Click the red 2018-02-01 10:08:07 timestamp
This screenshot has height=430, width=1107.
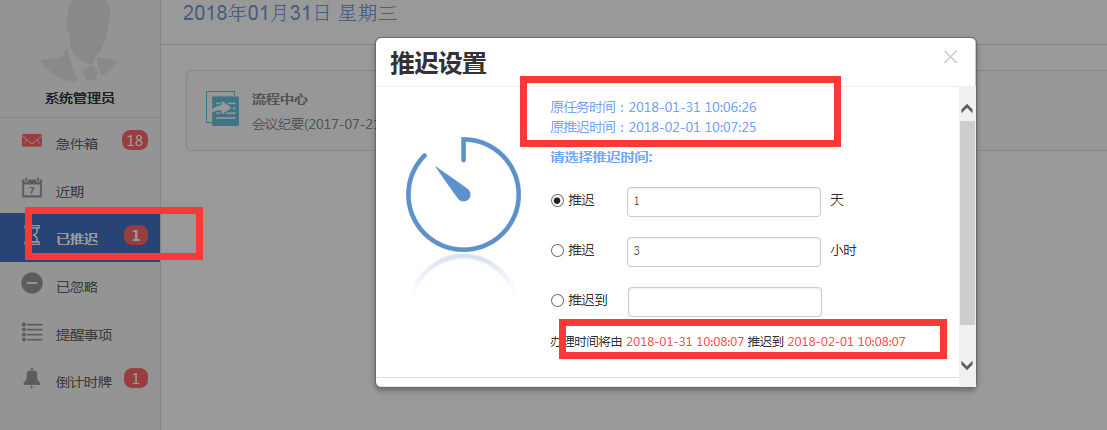point(846,342)
